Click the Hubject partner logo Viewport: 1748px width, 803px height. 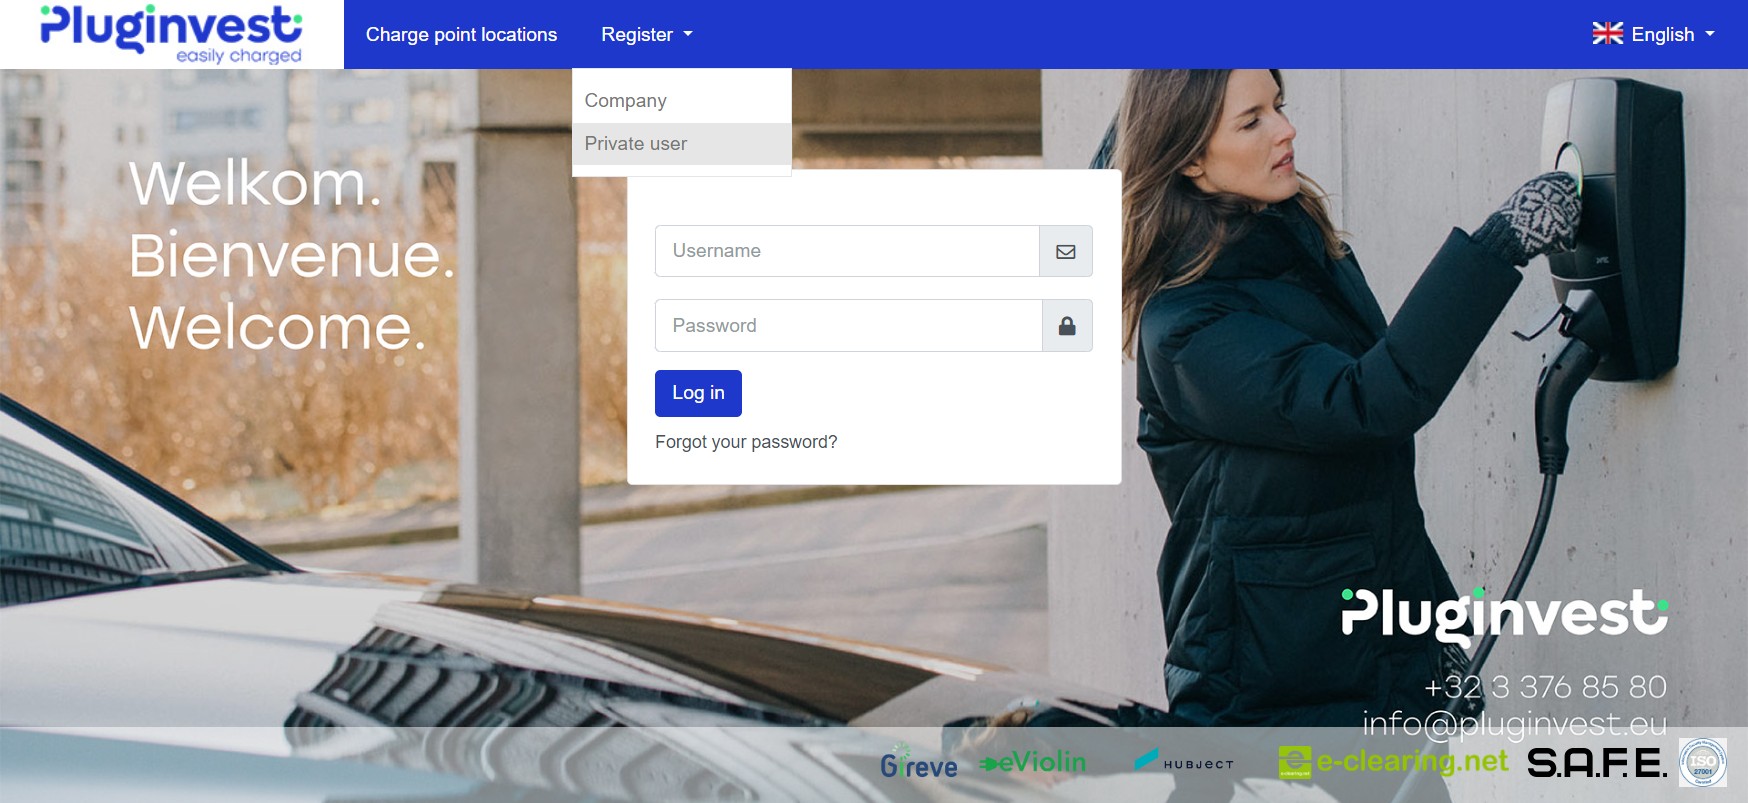pyautogui.click(x=1183, y=762)
